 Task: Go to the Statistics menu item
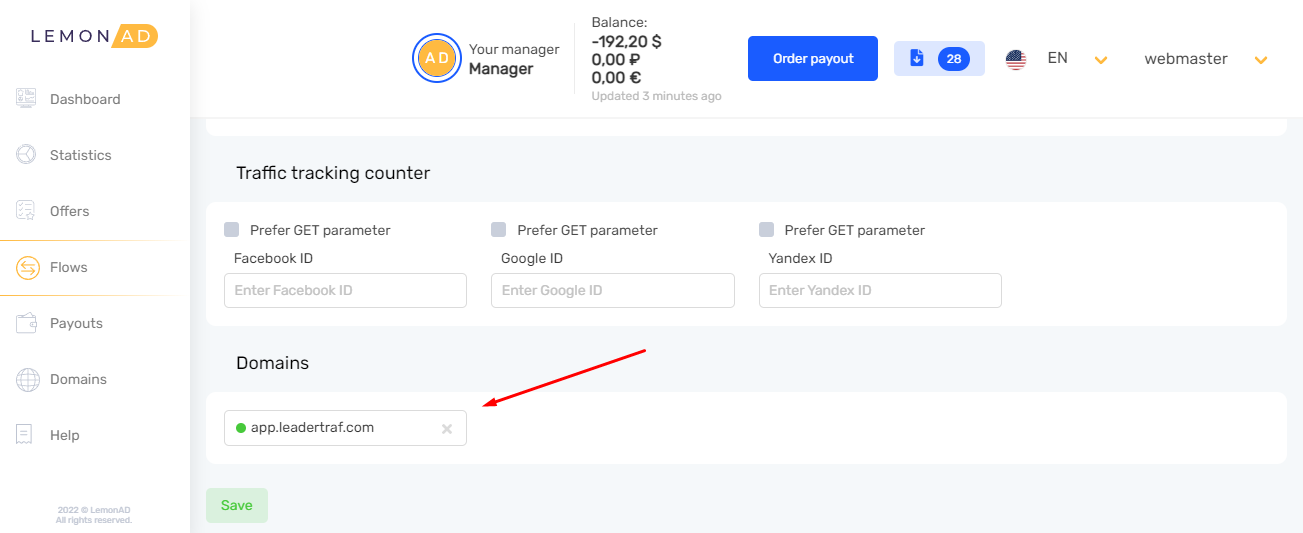click(x=80, y=155)
